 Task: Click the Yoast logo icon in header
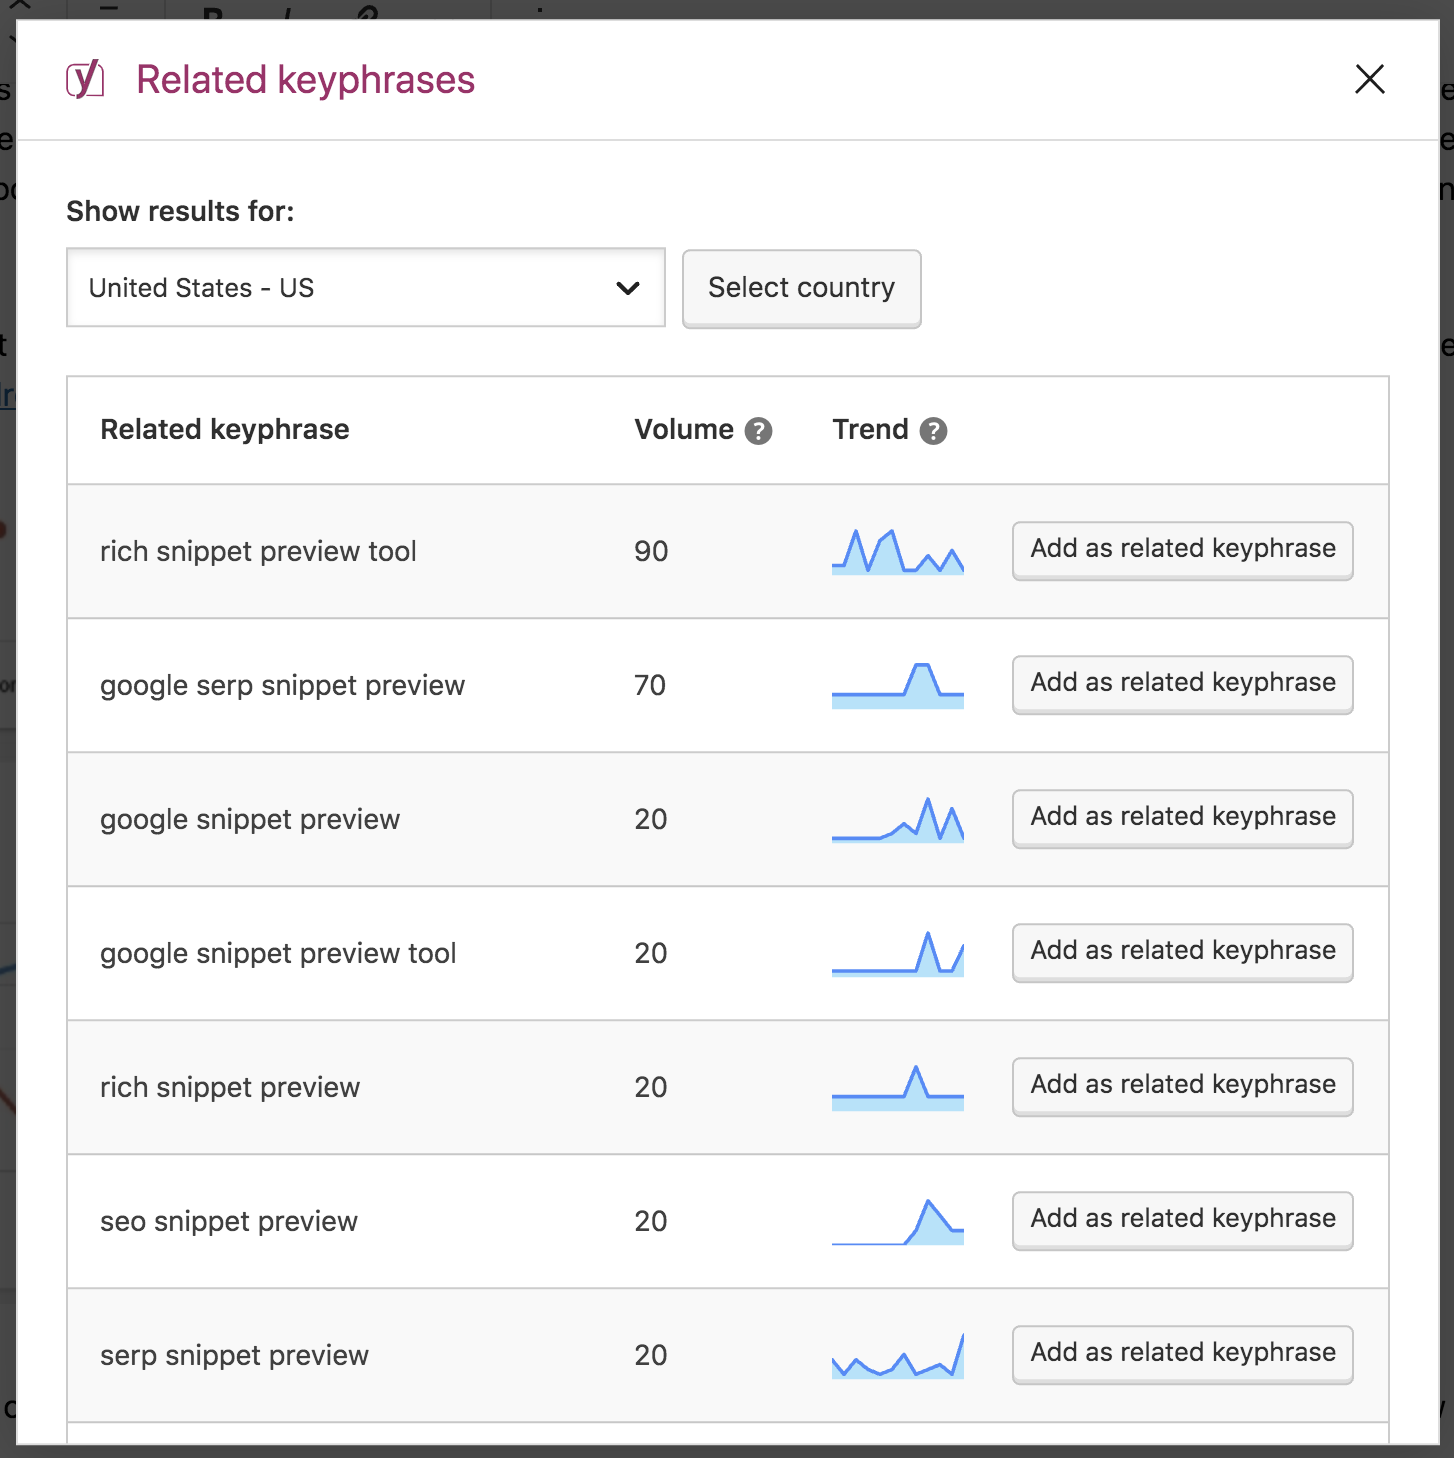(x=85, y=80)
